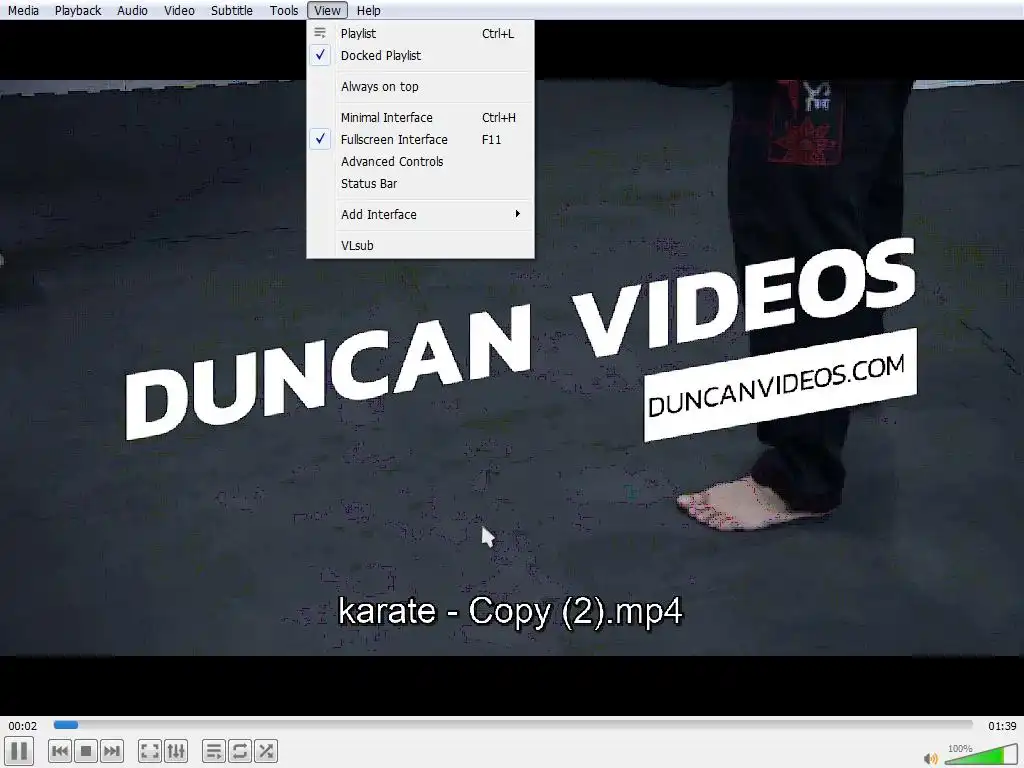The height and width of the screenshot is (768, 1024).
Task: Toggle playlist view icon in toolbar
Action: (214, 751)
